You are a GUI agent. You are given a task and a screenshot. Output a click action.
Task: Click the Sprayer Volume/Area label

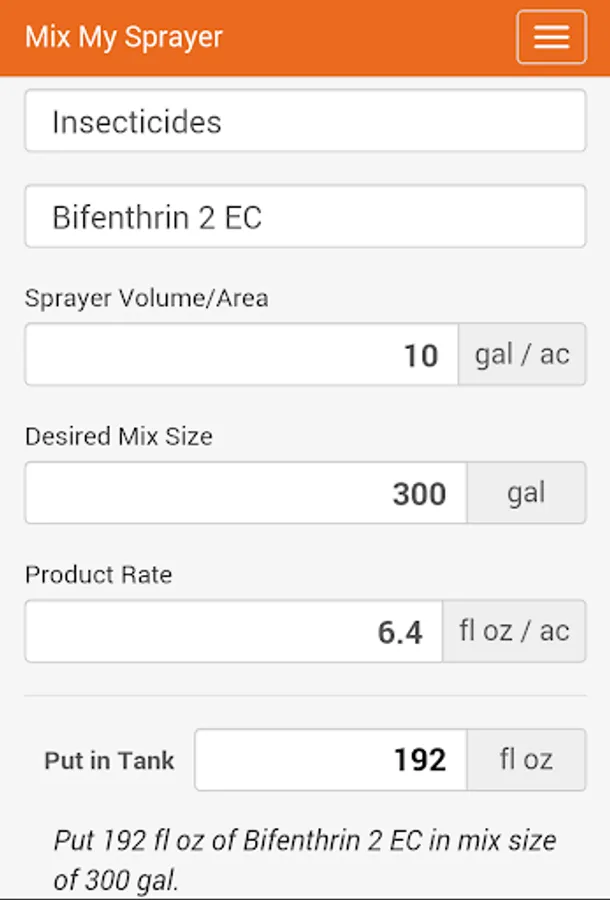pyautogui.click(x=146, y=298)
